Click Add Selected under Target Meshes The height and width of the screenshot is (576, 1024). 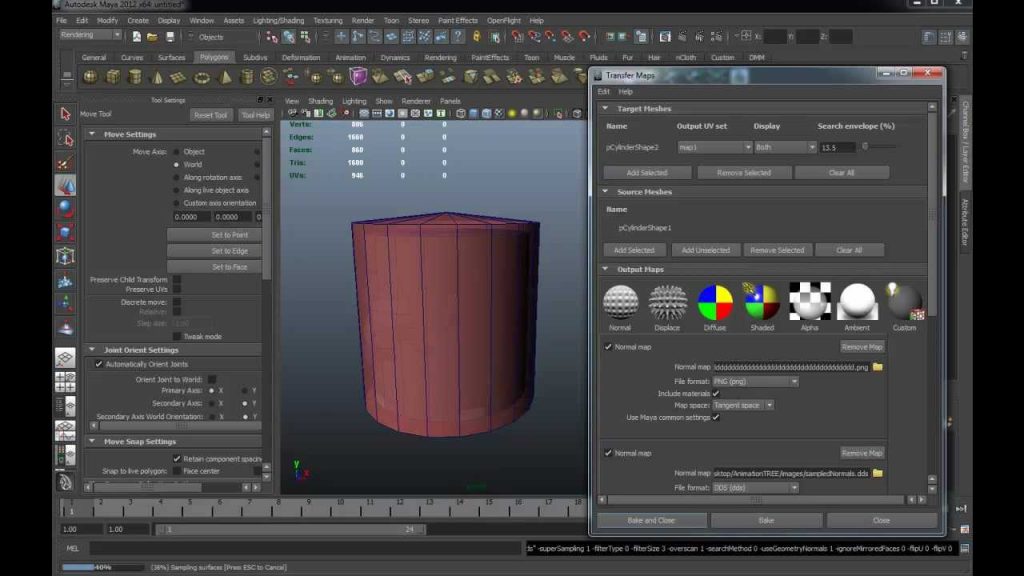(x=647, y=172)
